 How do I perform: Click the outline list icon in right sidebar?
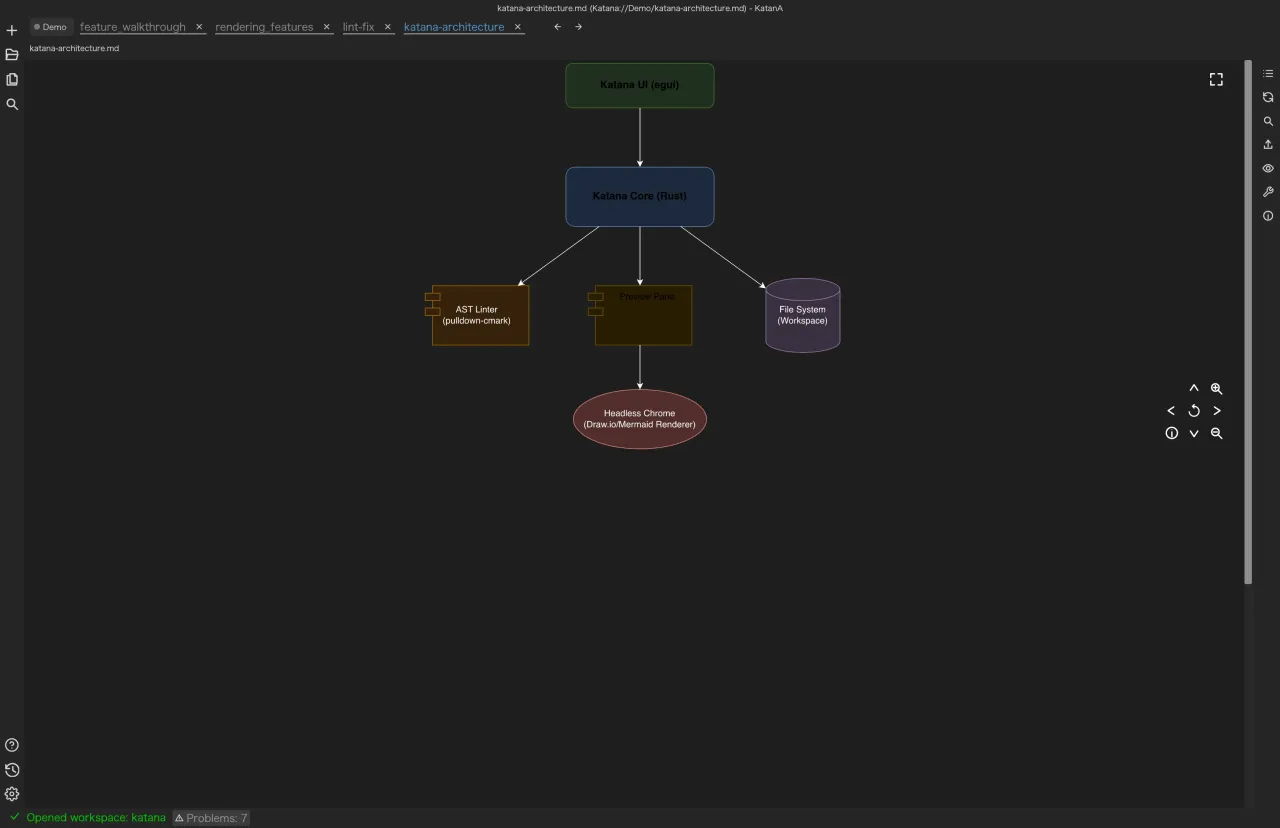[x=1268, y=73]
